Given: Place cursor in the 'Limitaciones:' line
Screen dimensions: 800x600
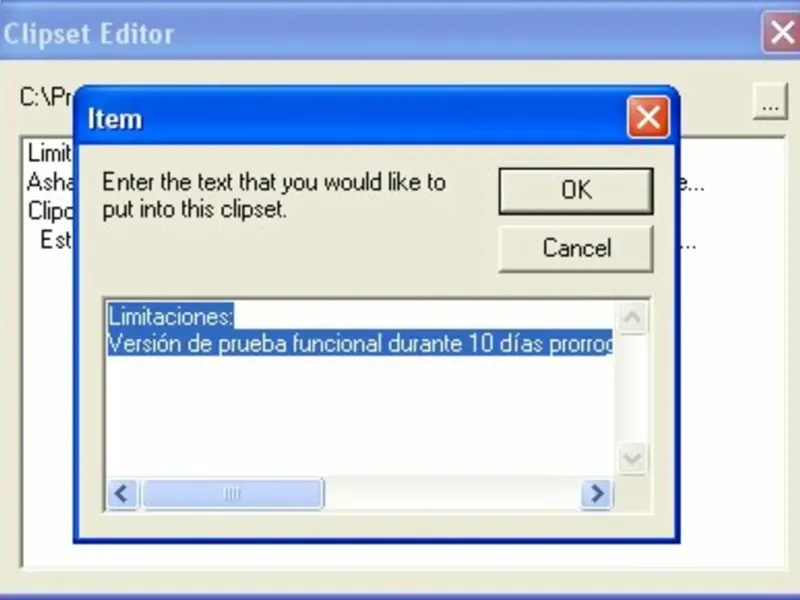Looking at the screenshot, I should point(170,316).
